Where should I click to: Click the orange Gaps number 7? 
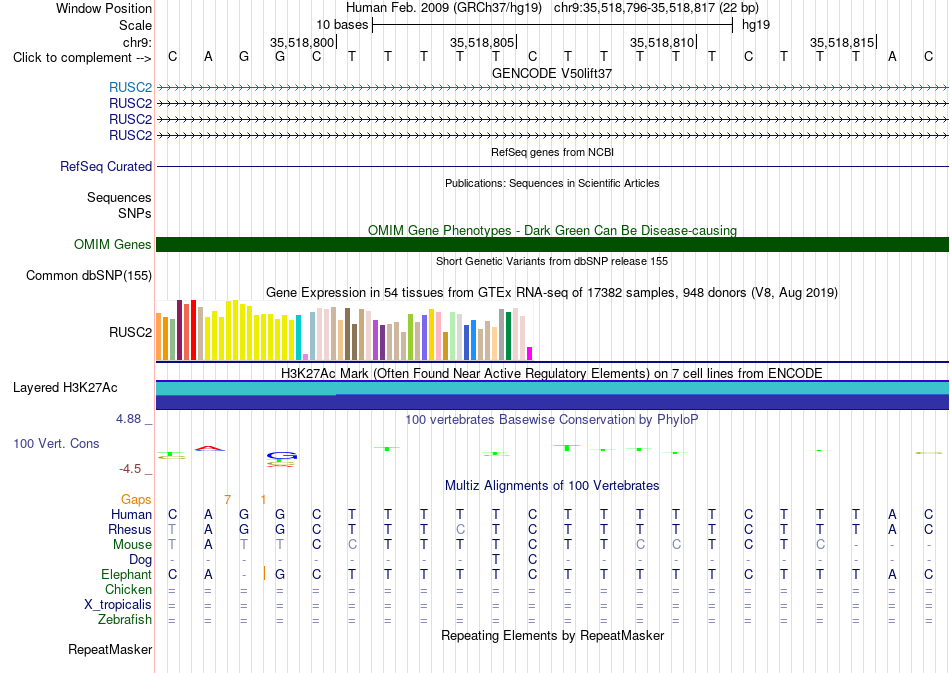pyautogui.click(x=227, y=500)
